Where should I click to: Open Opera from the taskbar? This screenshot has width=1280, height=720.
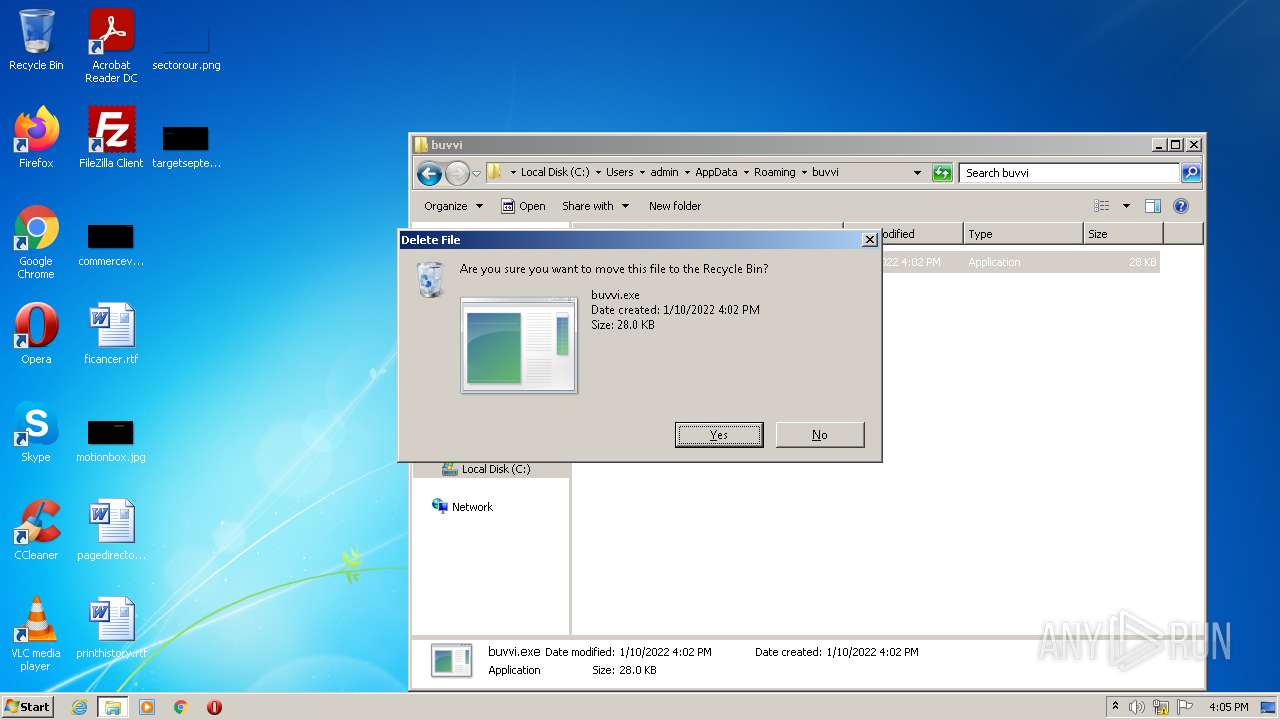[214, 707]
